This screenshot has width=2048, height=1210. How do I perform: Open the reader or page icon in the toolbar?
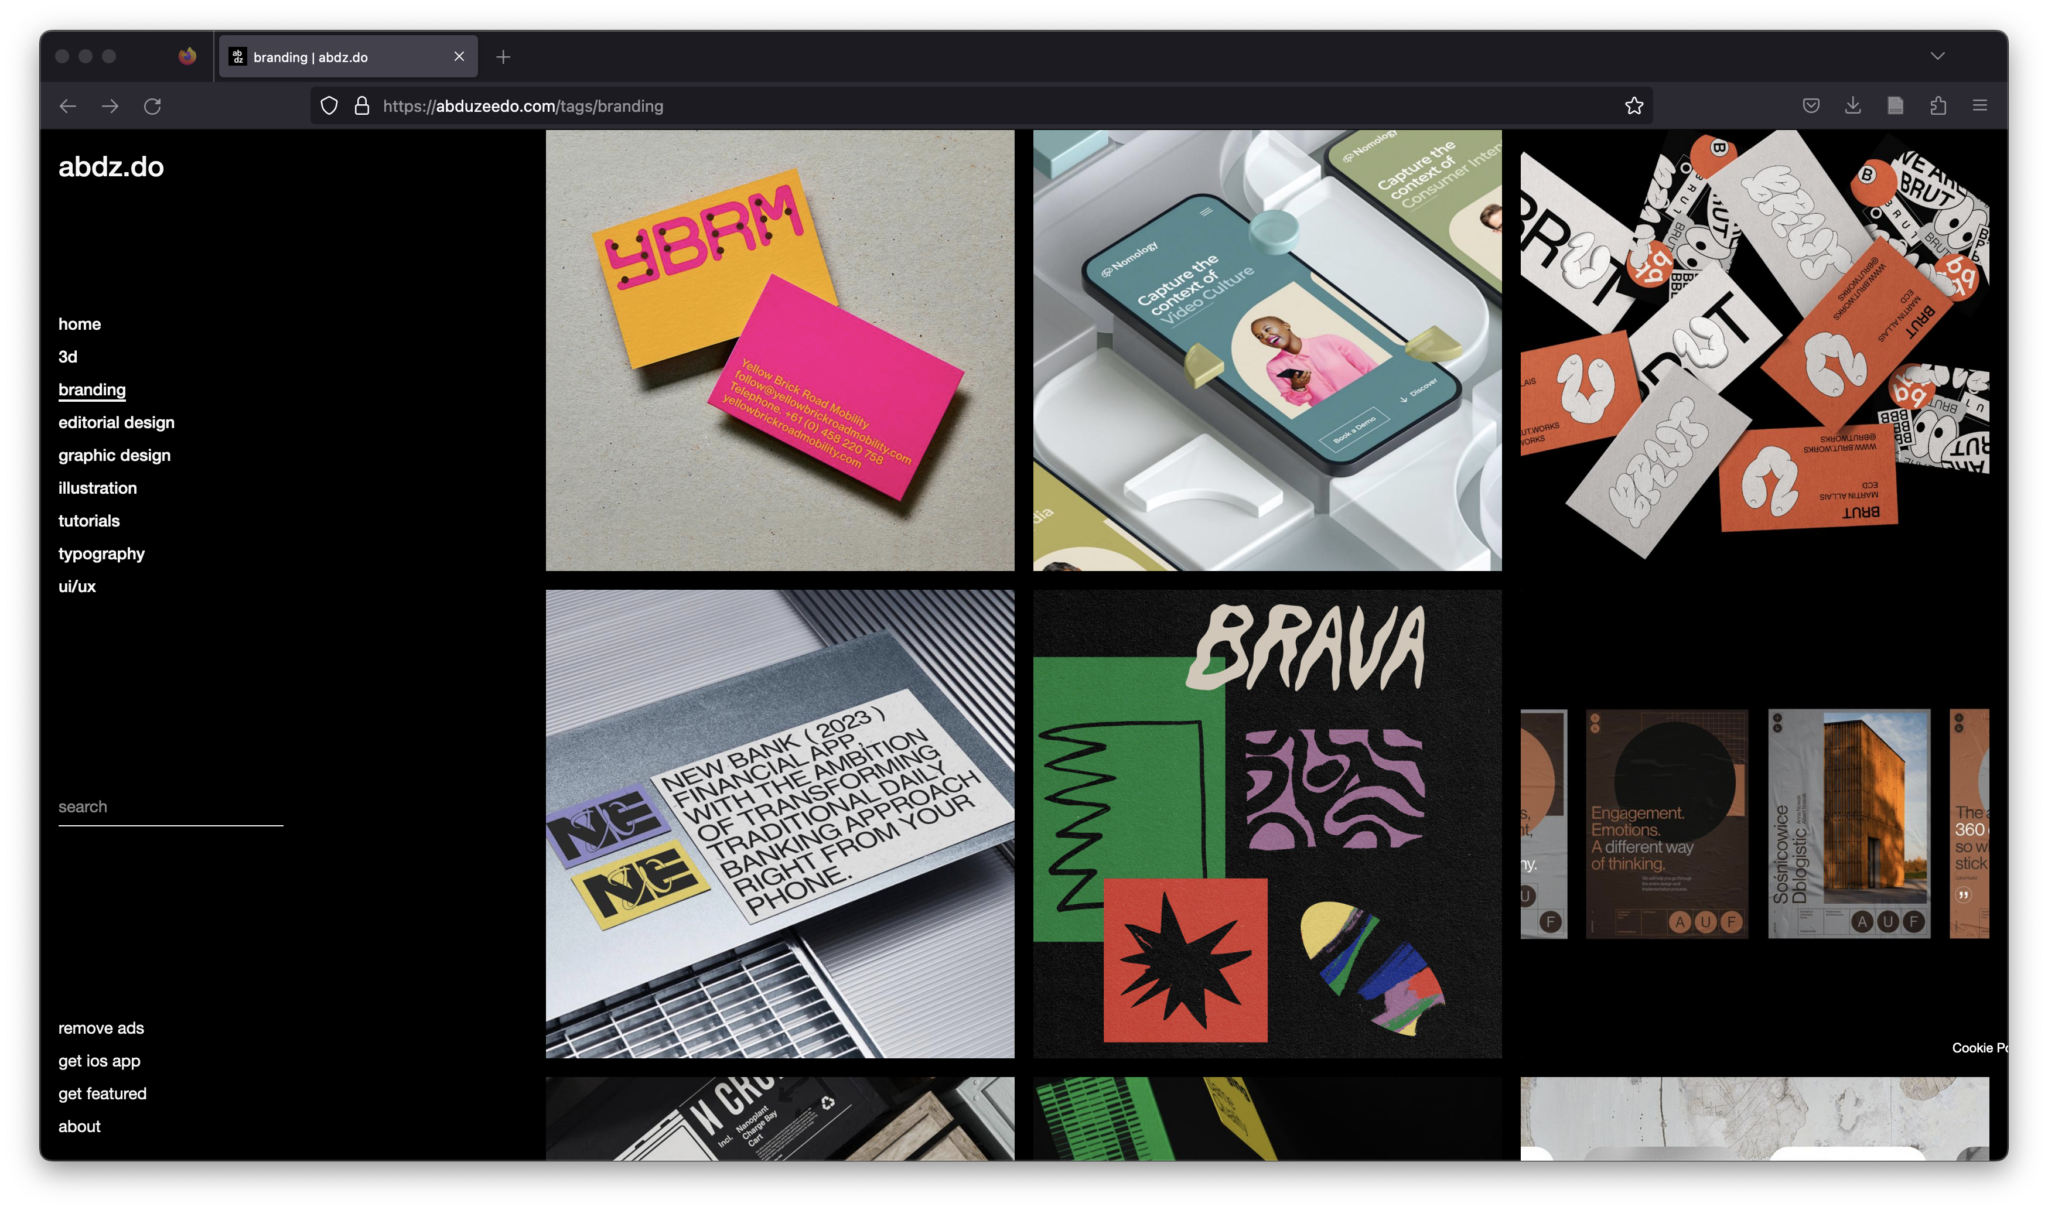point(1895,106)
